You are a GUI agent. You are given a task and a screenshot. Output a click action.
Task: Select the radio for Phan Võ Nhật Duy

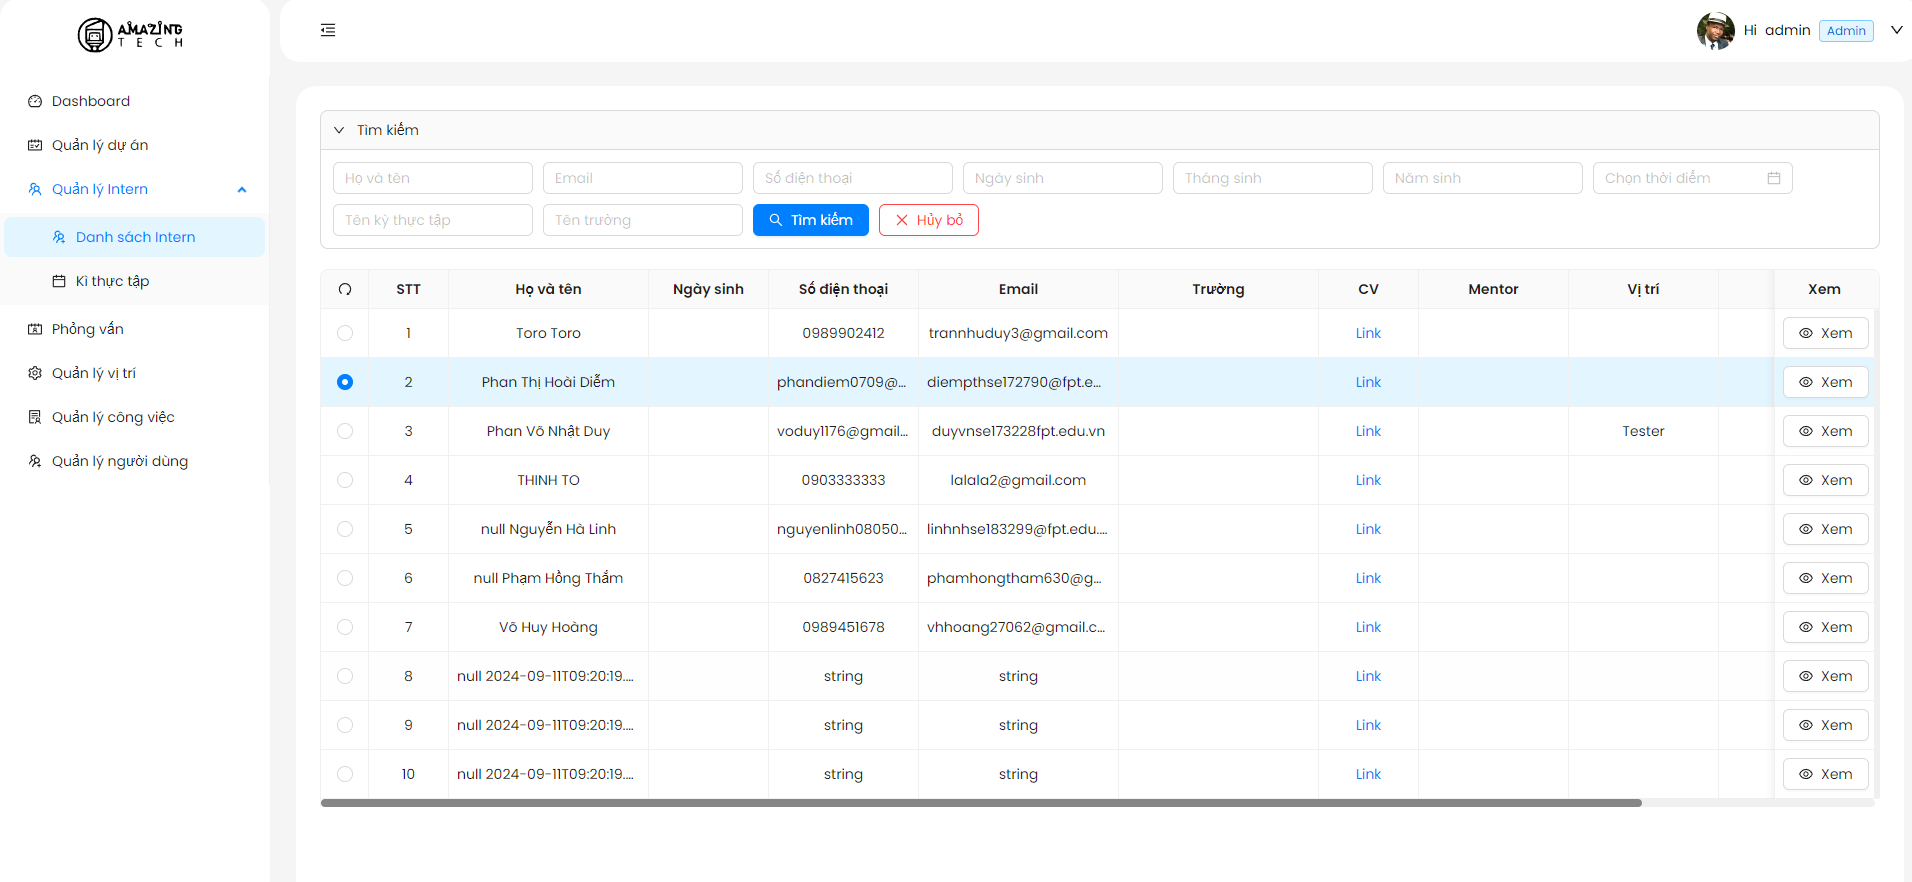coord(345,431)
